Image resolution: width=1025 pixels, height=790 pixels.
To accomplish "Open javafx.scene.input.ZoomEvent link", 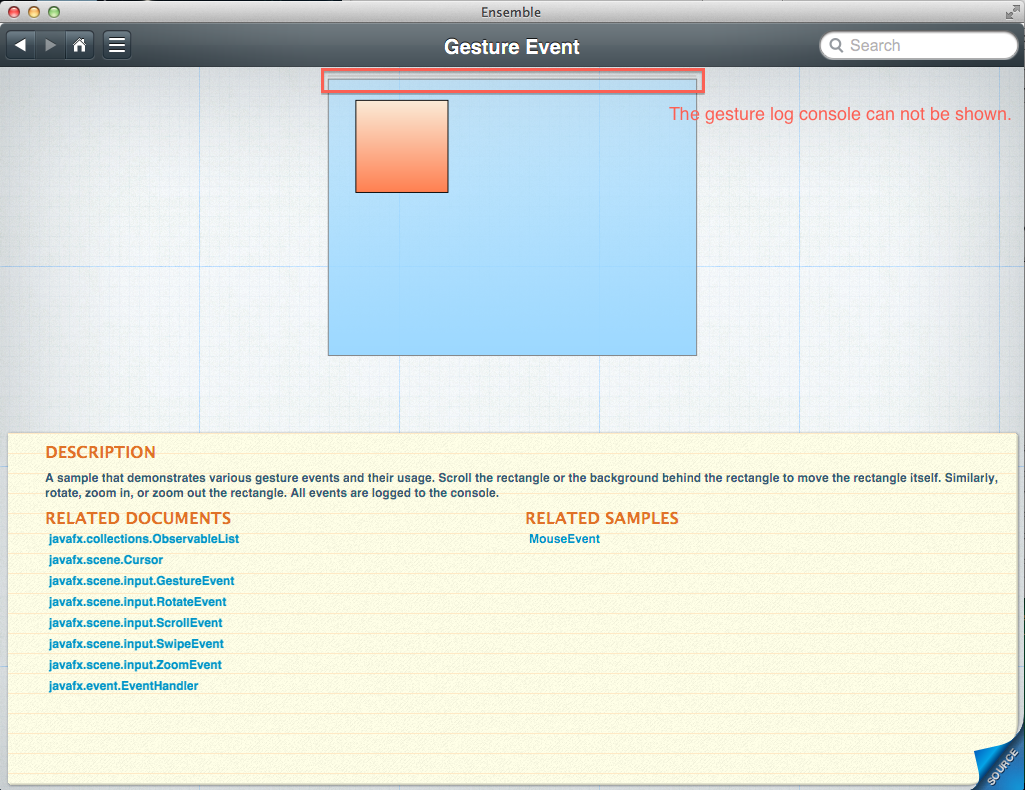I will [136, 665].
